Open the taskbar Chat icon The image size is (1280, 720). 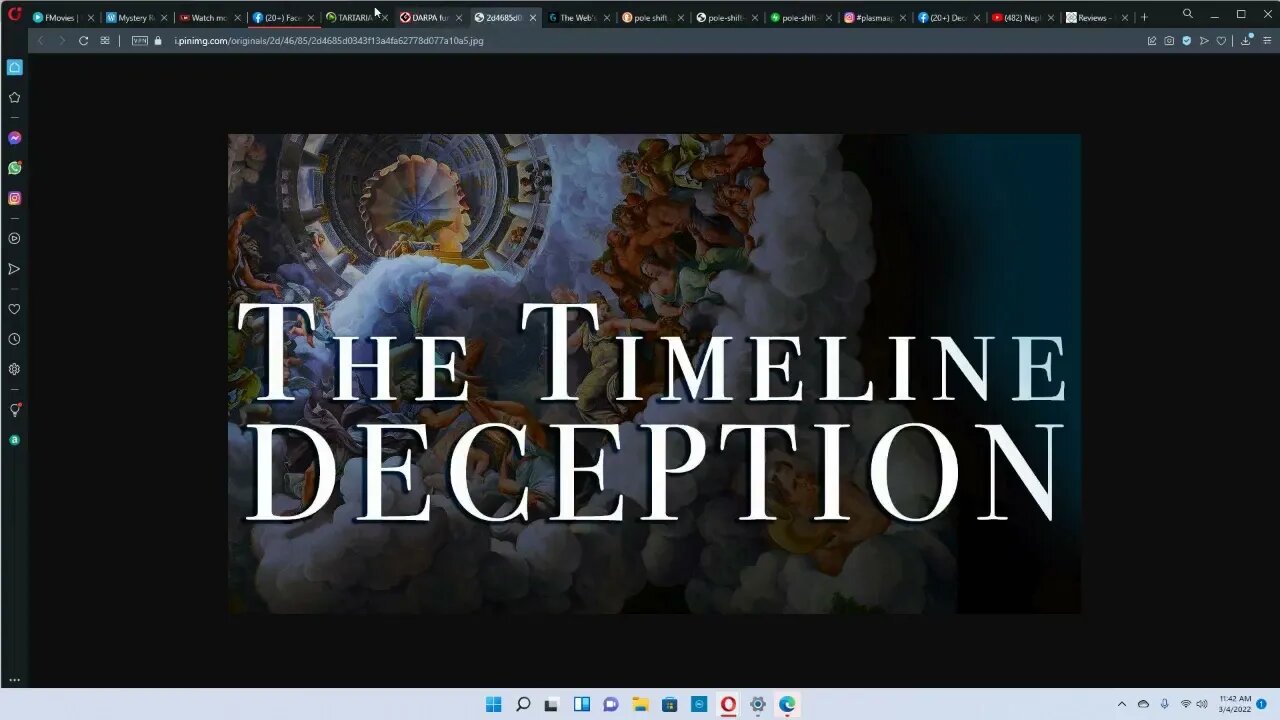(x=611, y=704)
